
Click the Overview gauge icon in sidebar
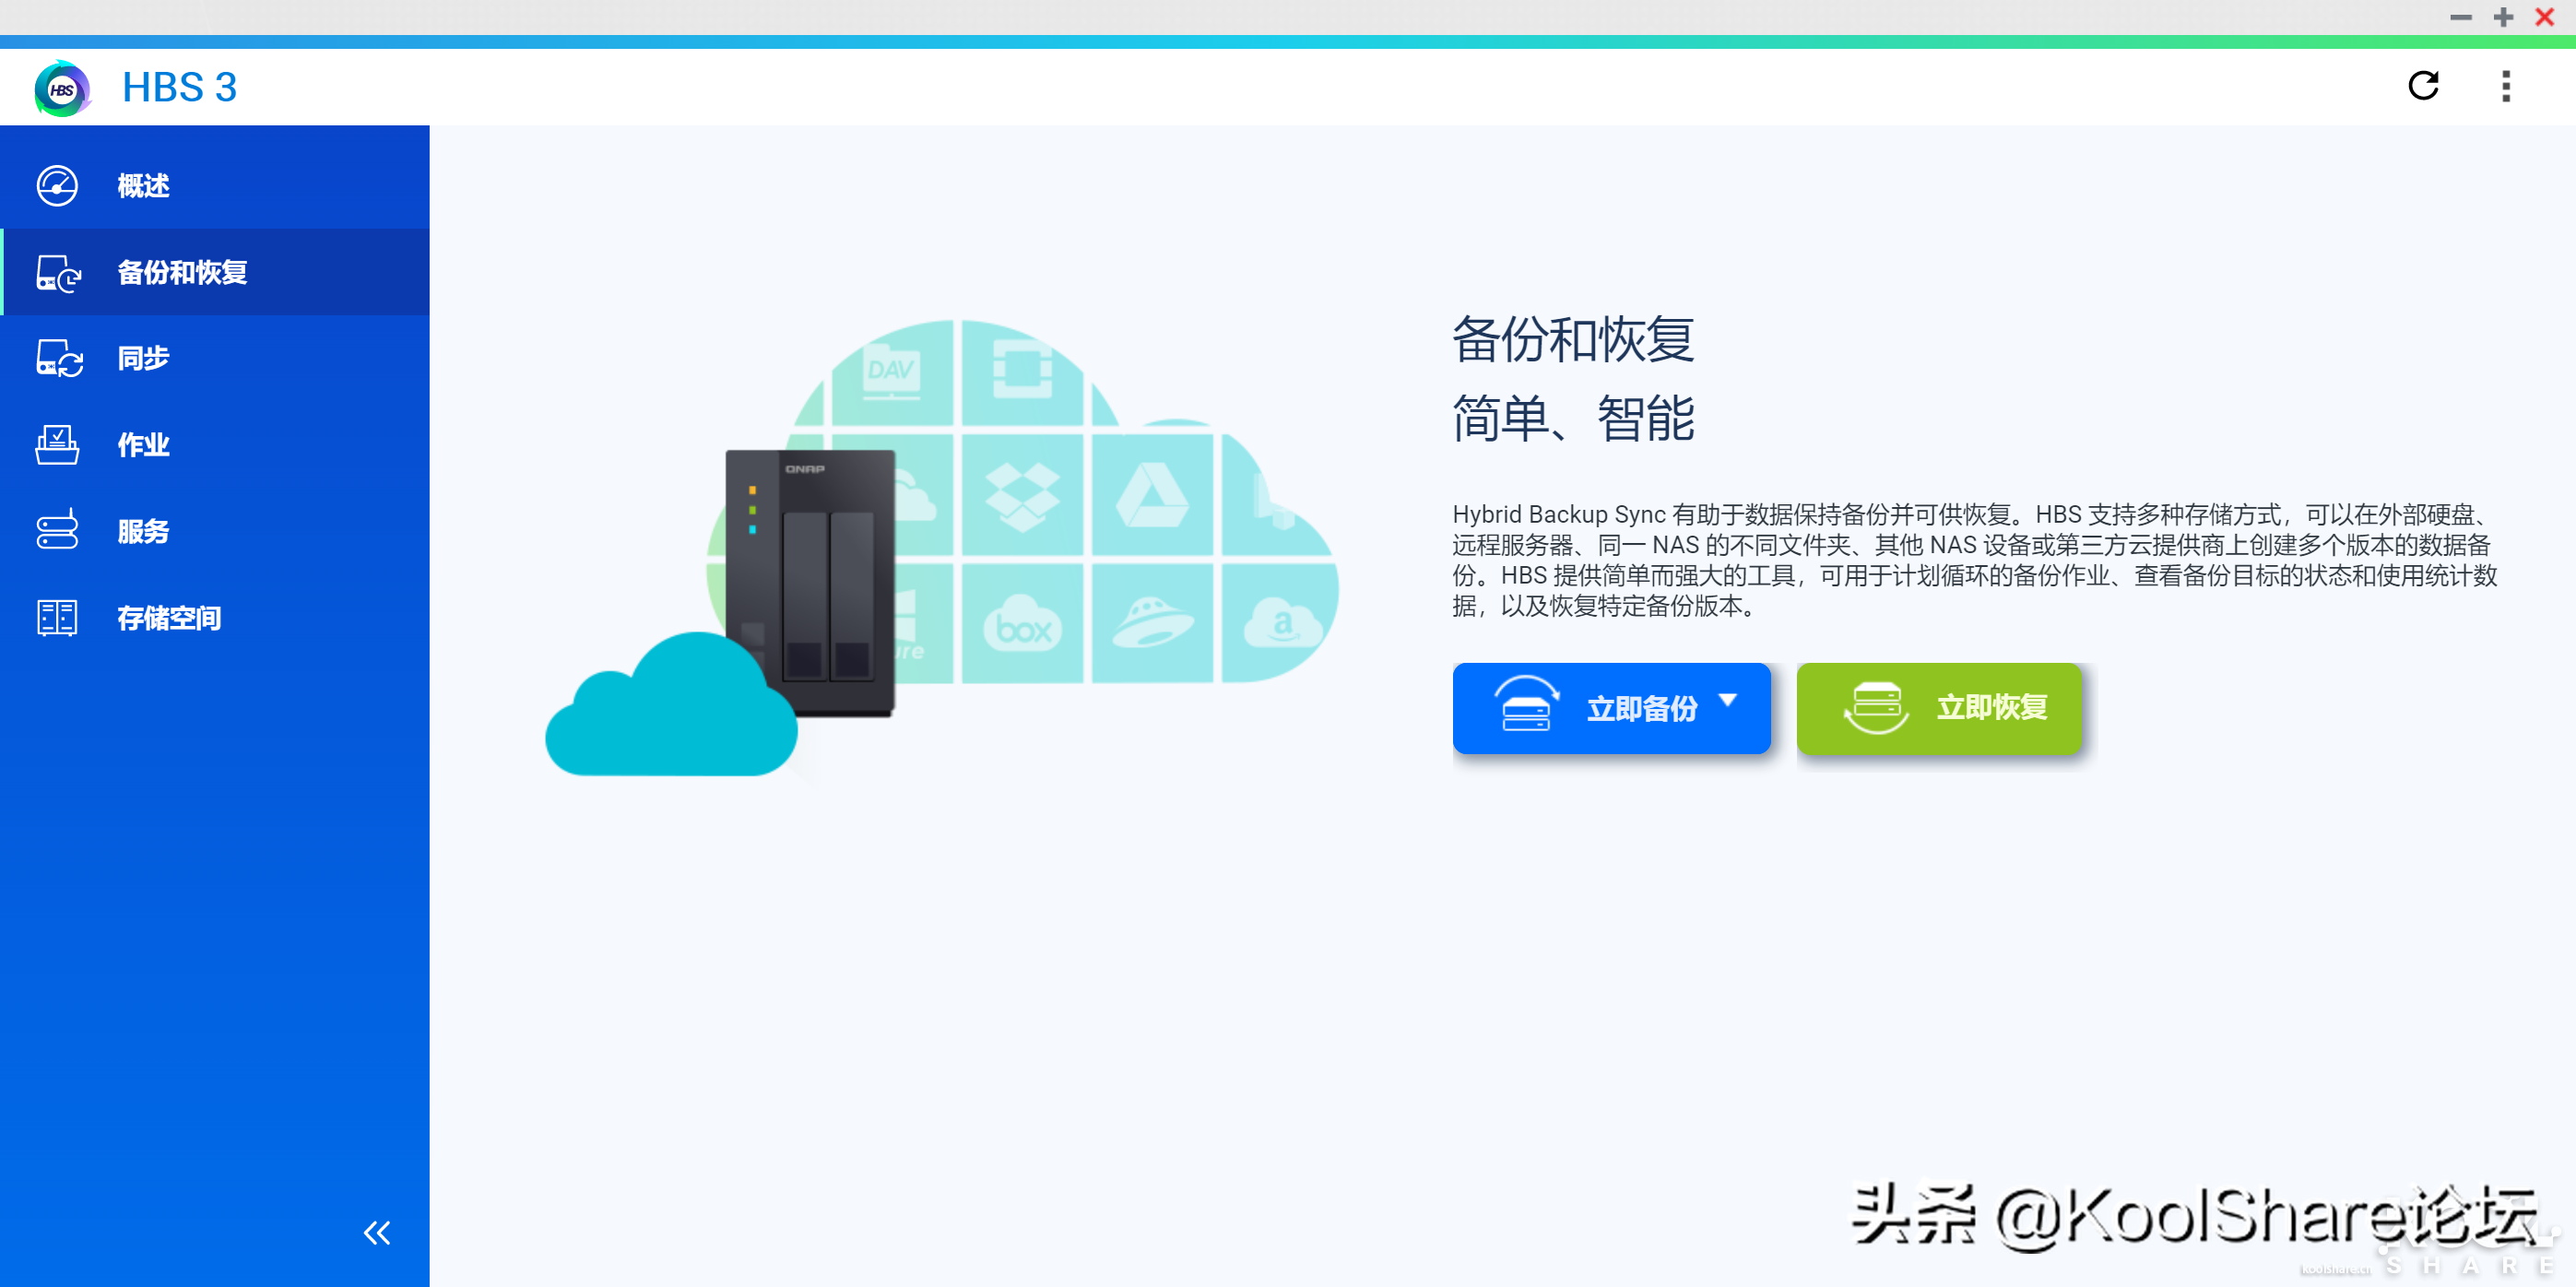[57, 186]
